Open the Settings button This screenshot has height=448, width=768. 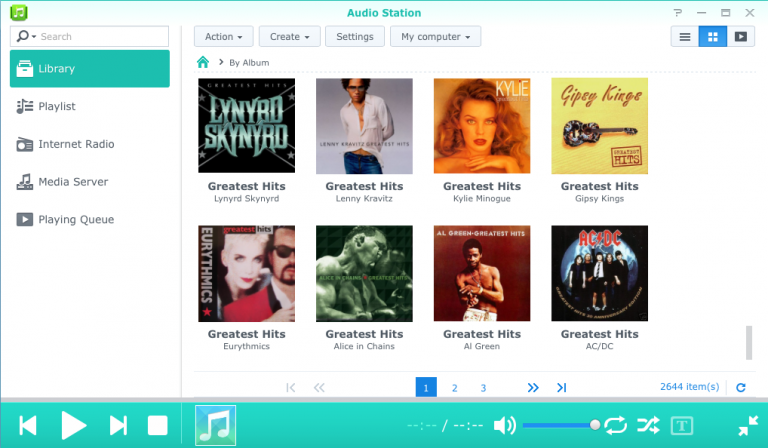click(x=355, y=37)
